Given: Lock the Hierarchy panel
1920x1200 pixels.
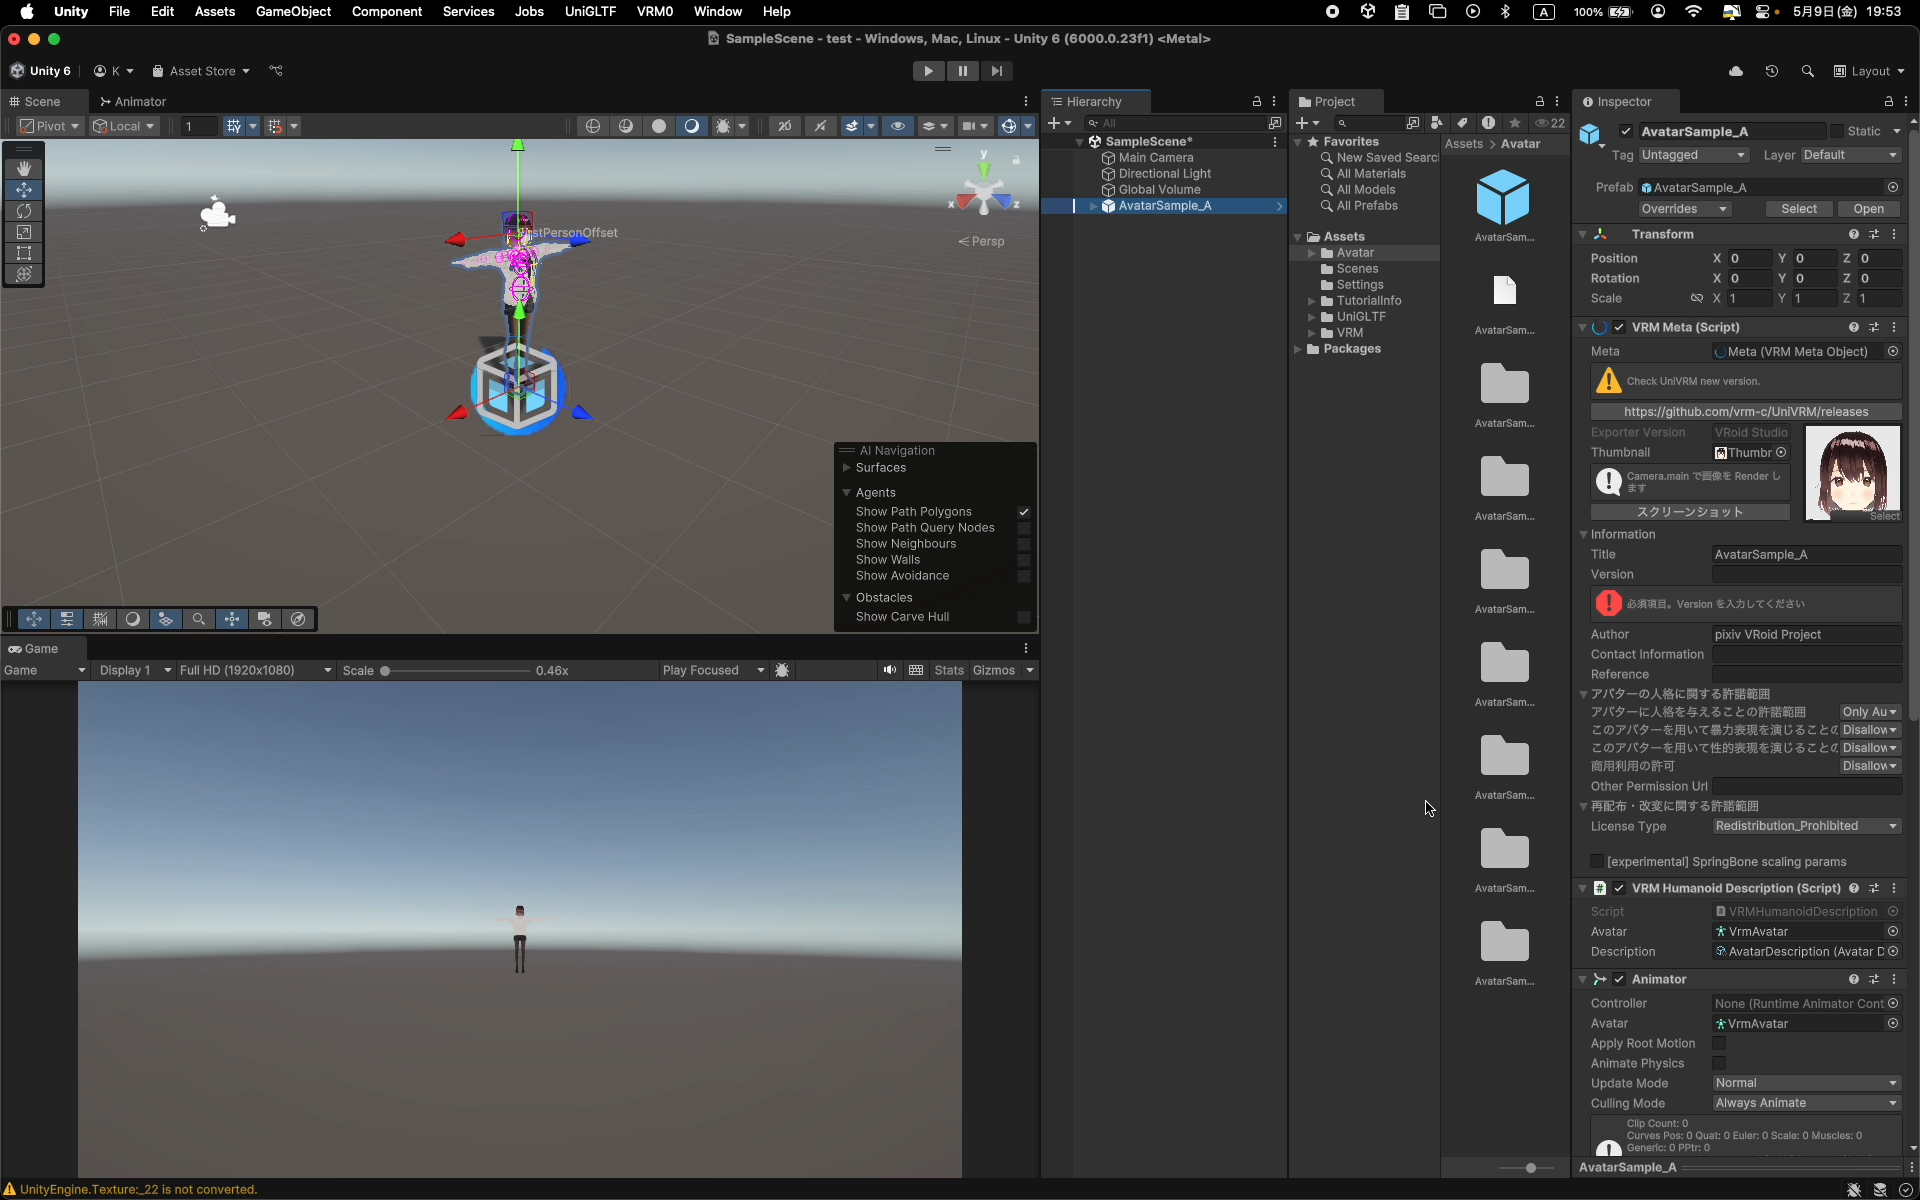Looking at the screenshot, I should pyautogui.click(x=1257, y=102).
